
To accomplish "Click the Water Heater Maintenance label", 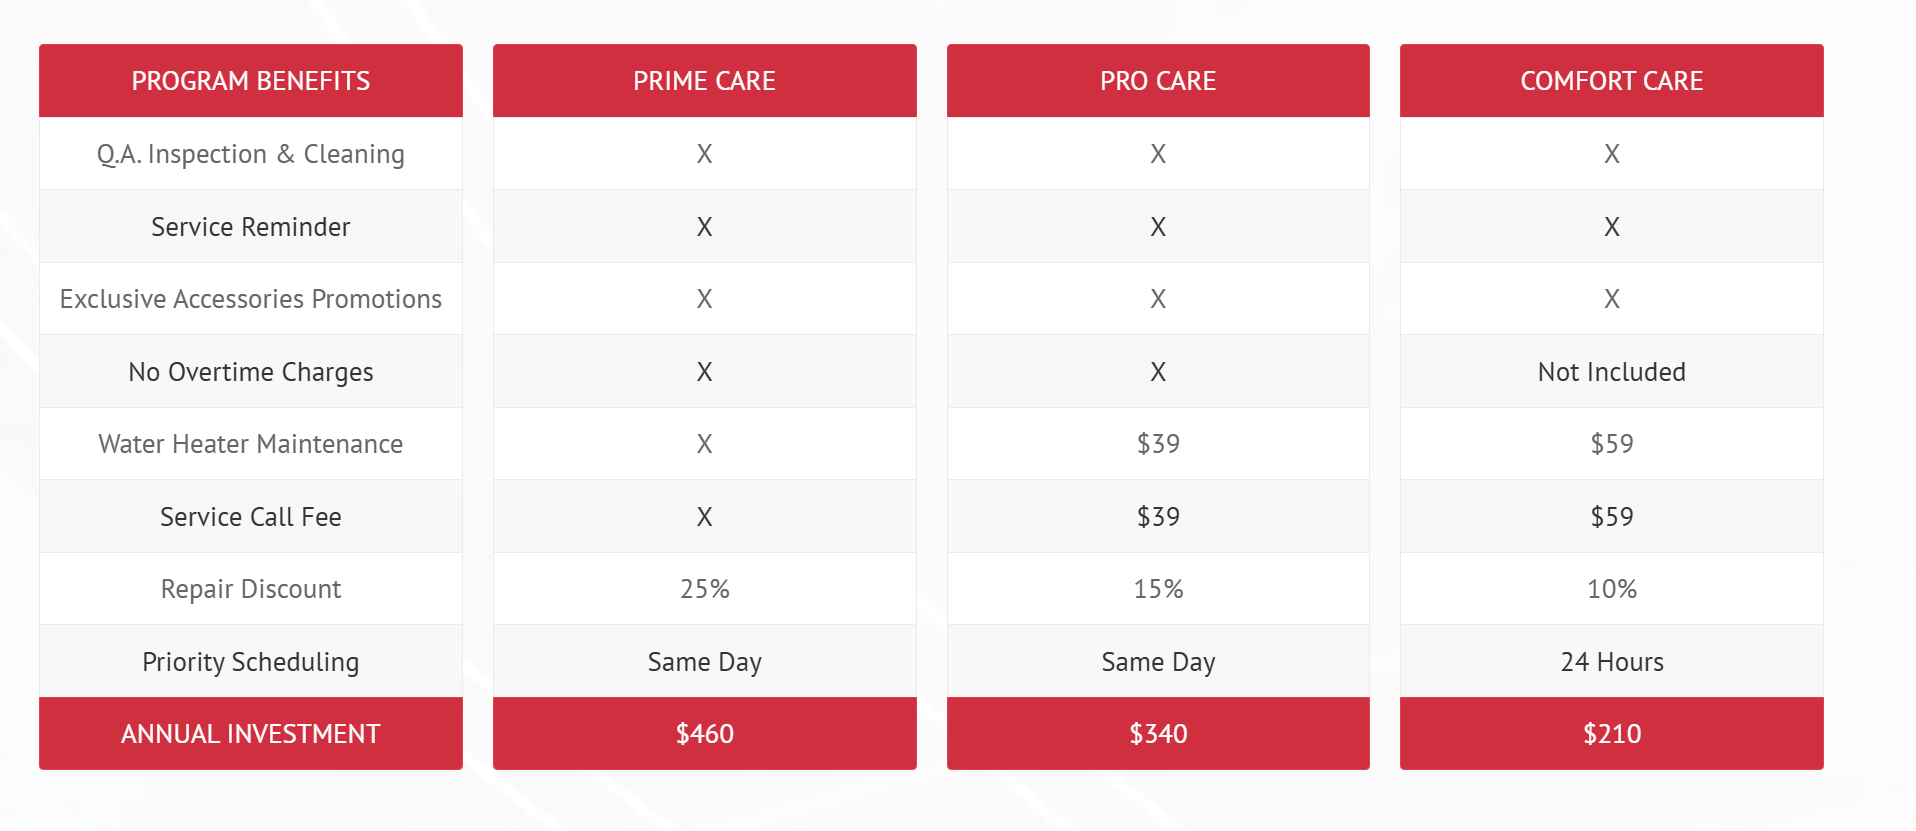I will click(251, 444).
